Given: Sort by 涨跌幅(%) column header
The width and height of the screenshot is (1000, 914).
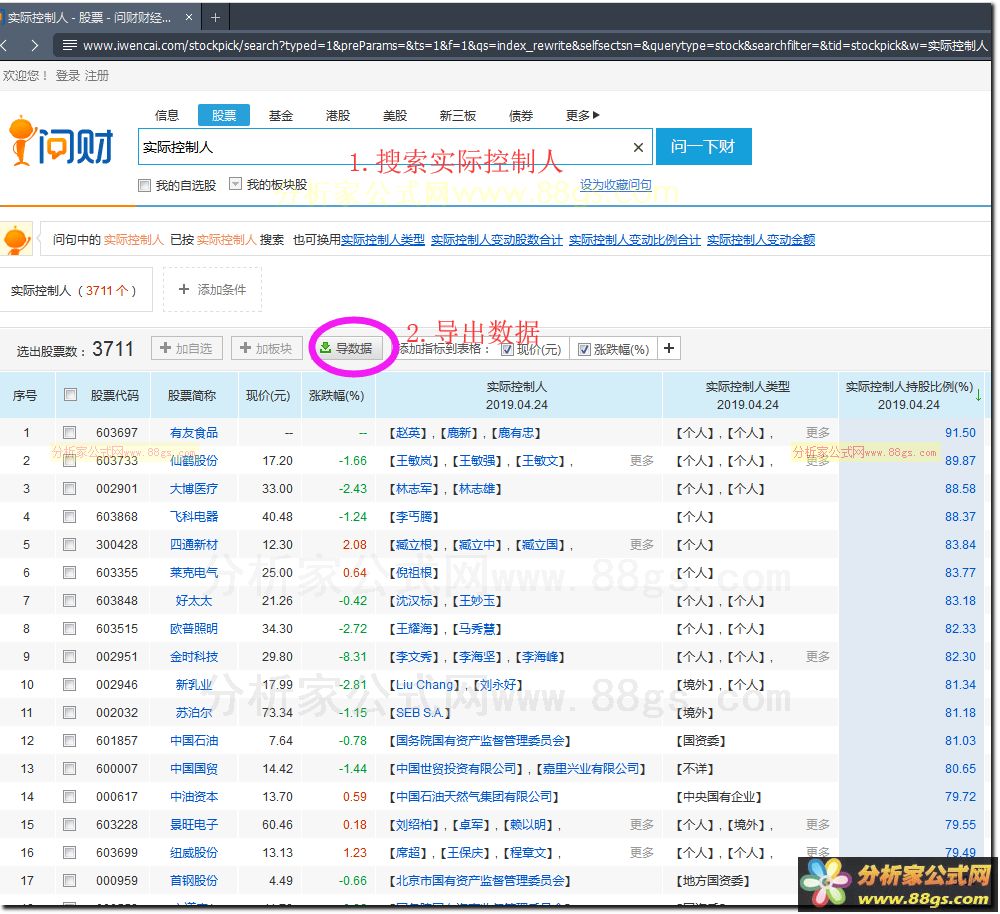Looking at the screenshot, I should [x=336, y=395].
